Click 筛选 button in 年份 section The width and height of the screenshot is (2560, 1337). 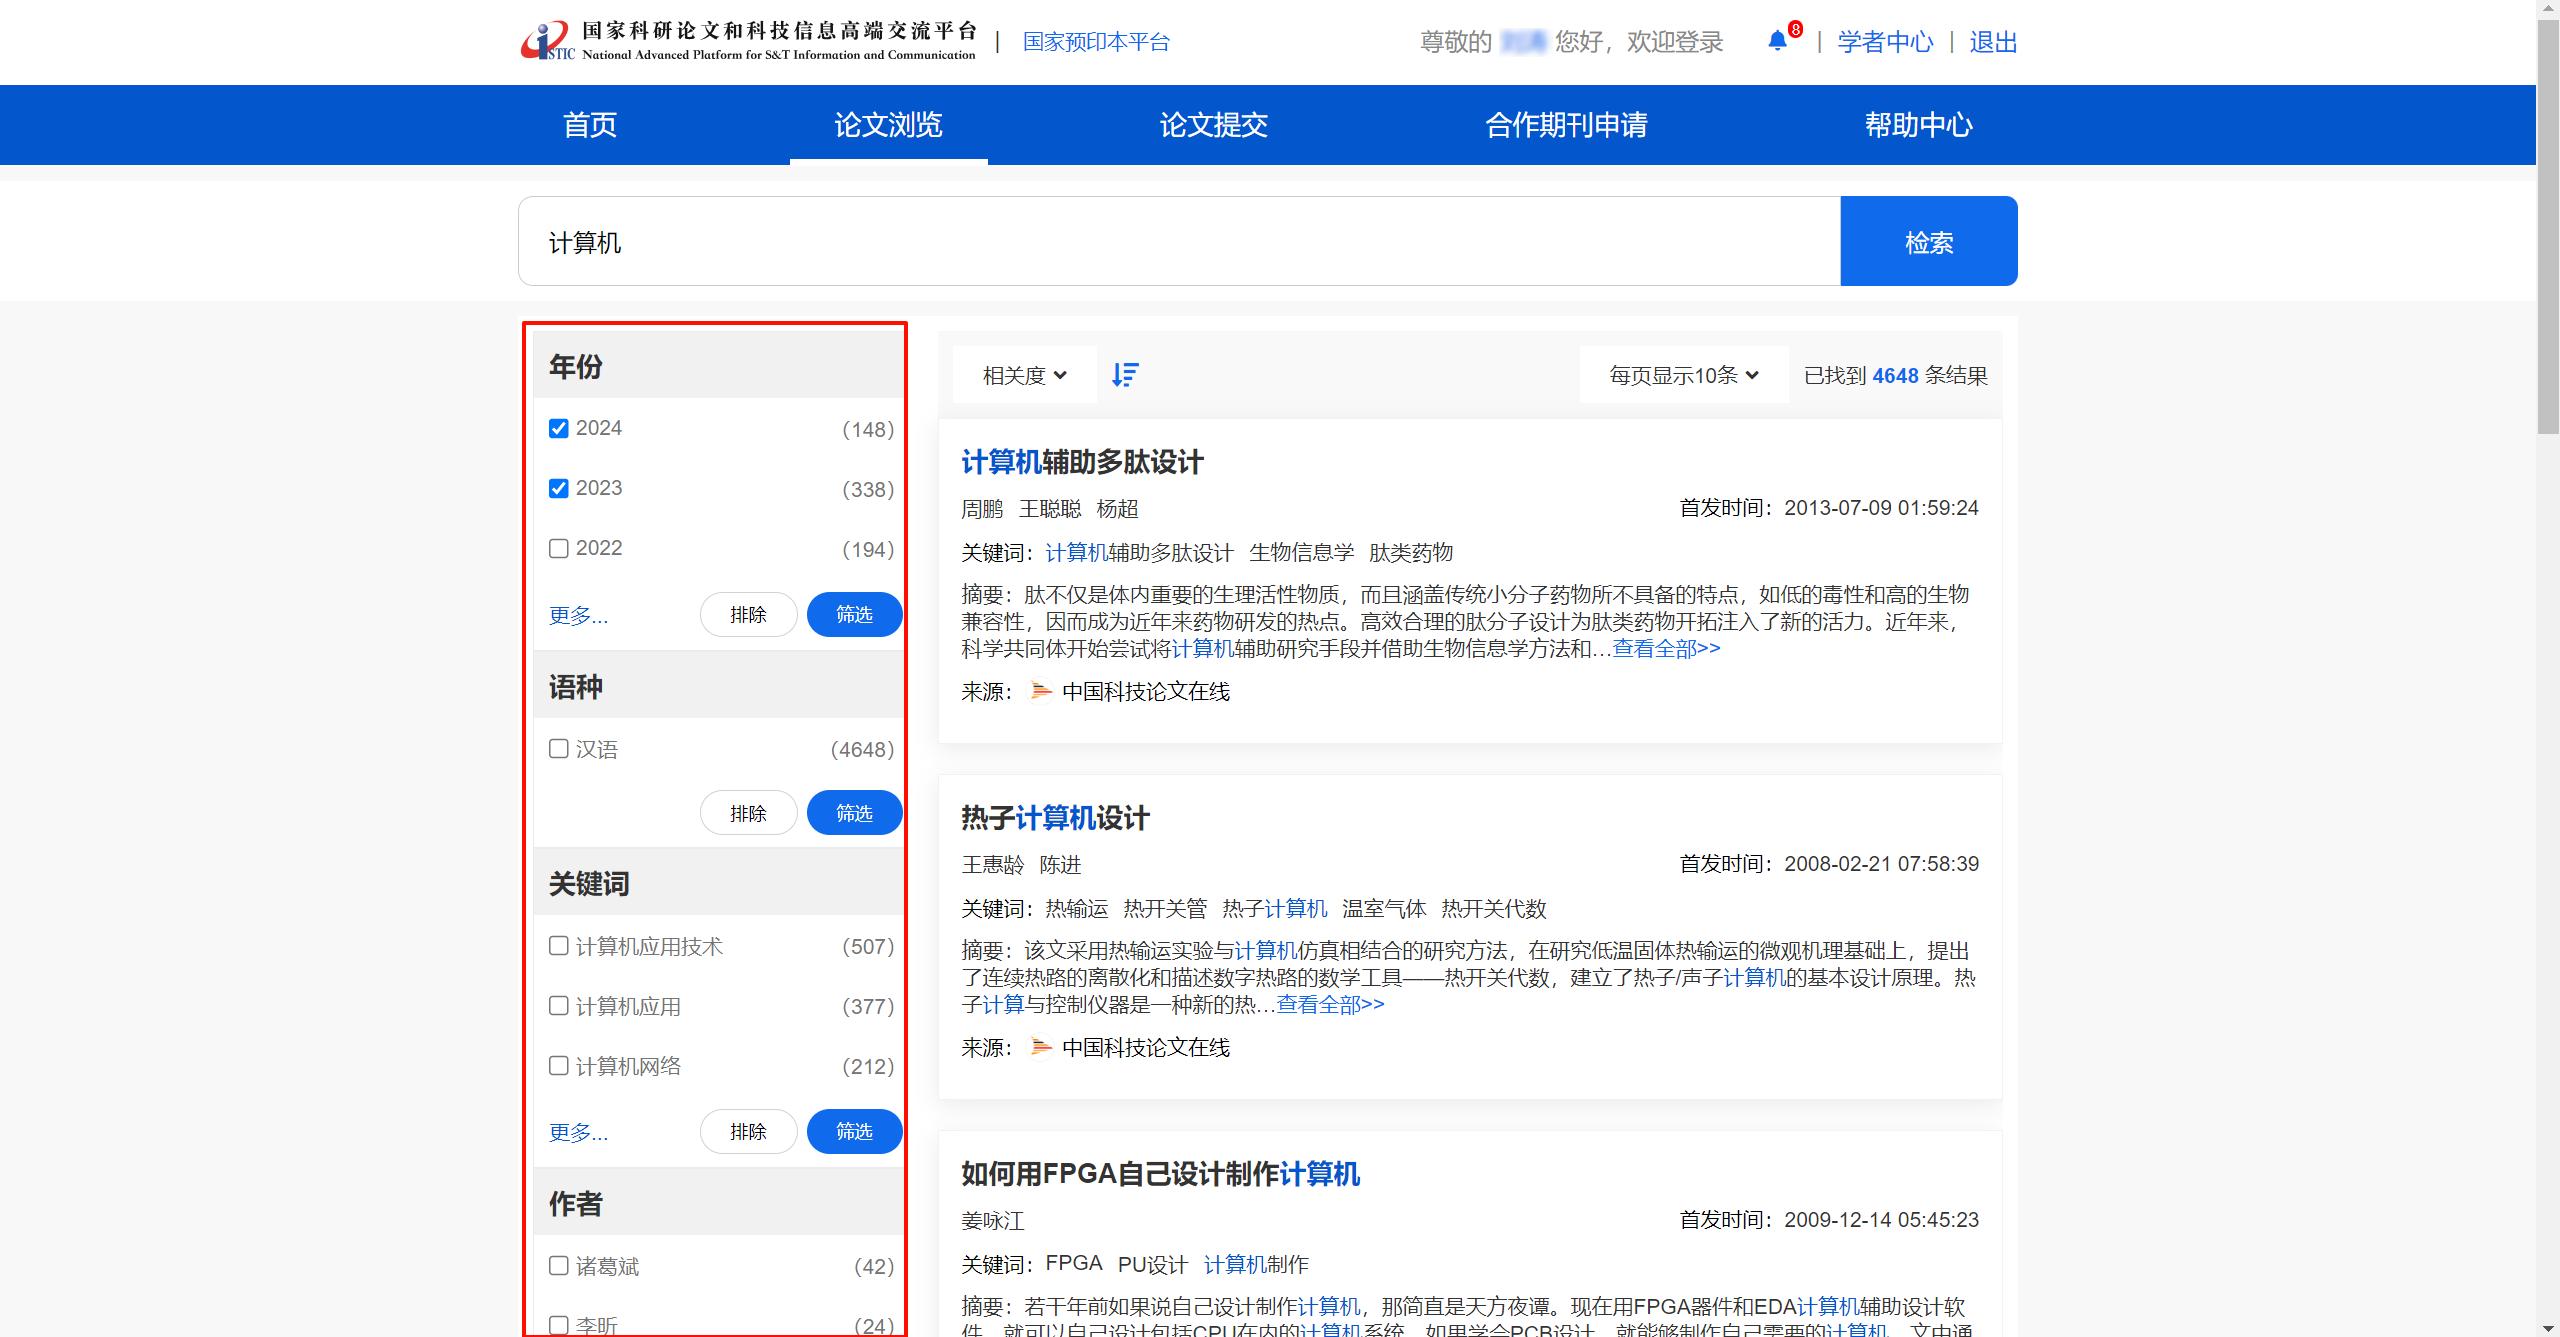click(854, 614)
